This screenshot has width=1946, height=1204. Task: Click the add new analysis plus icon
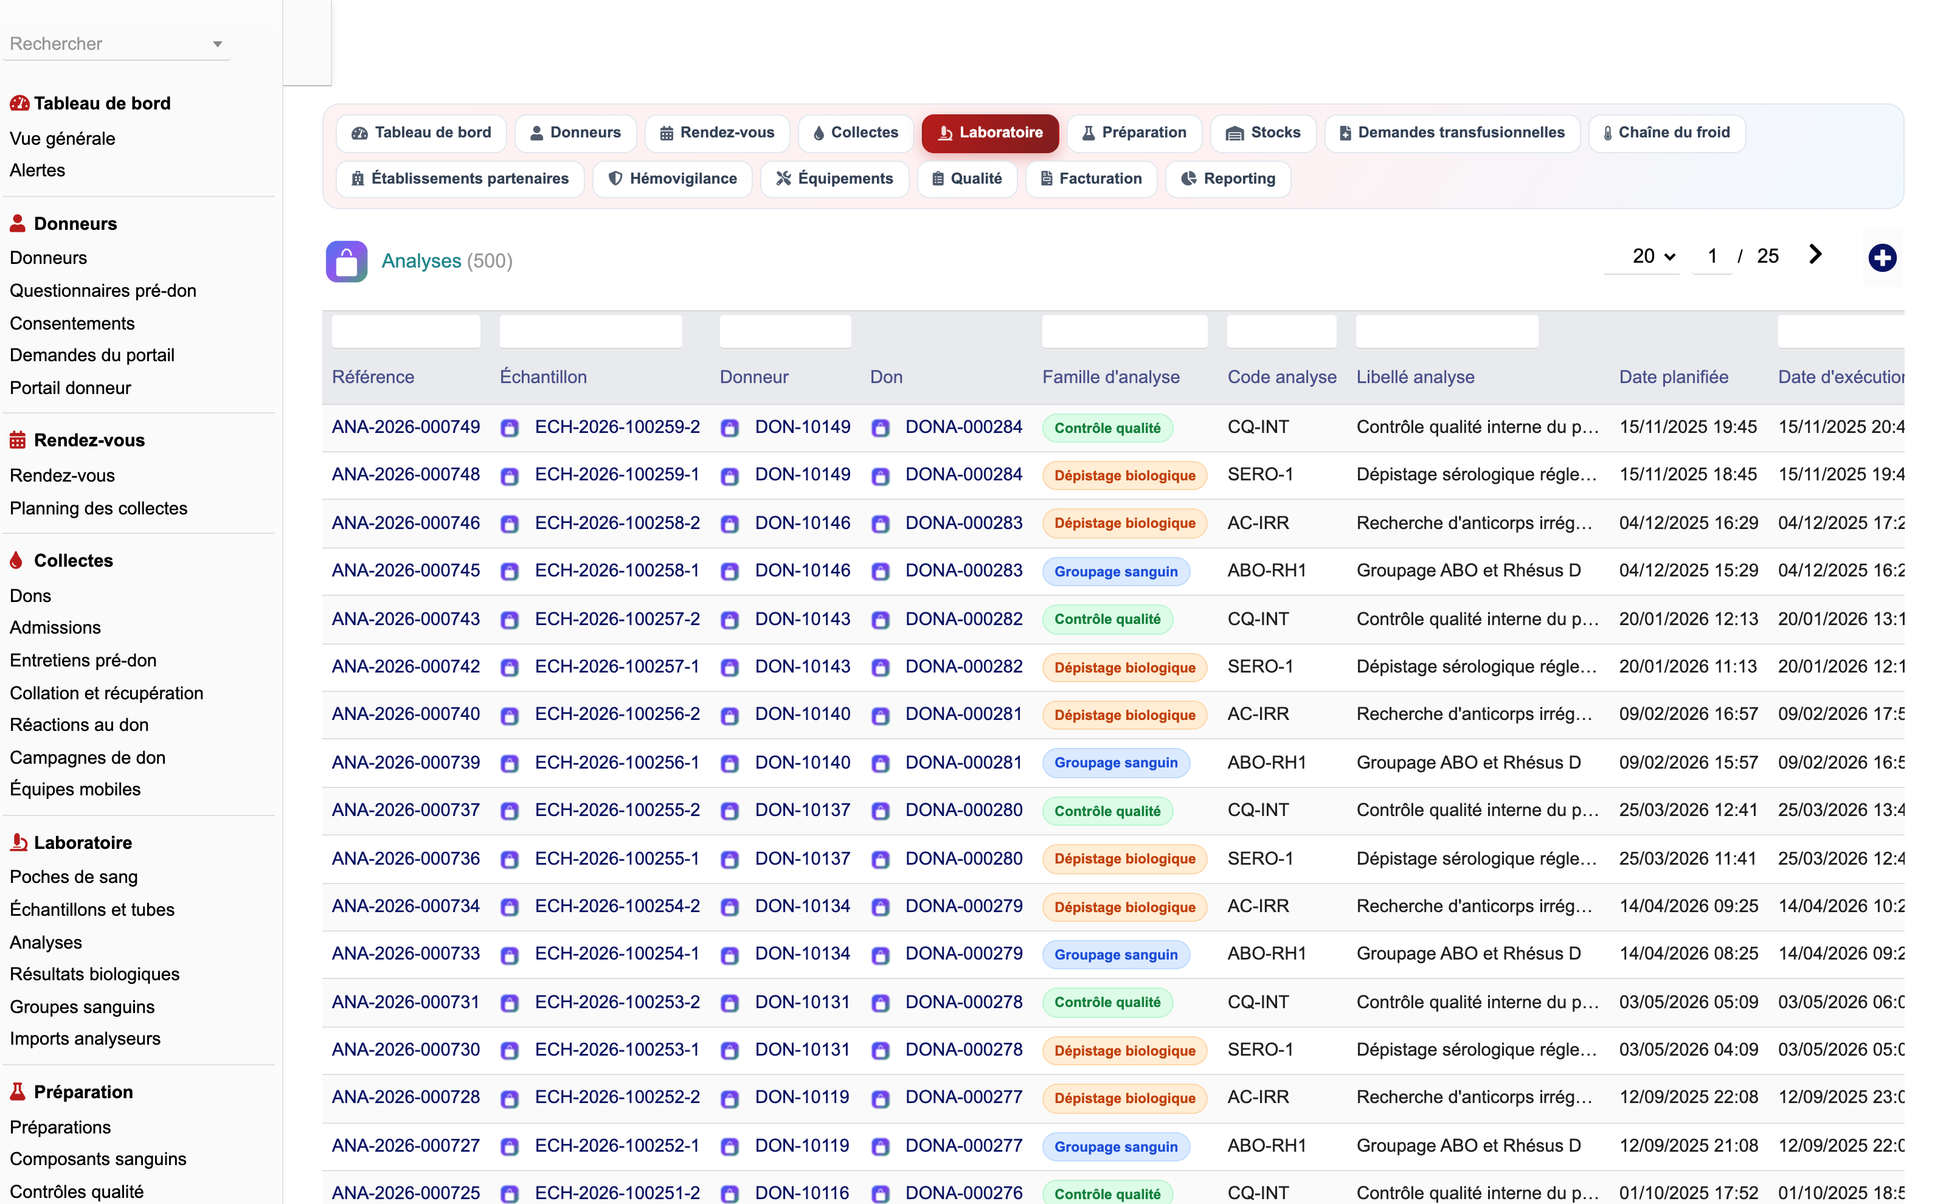coord(1882,258)
